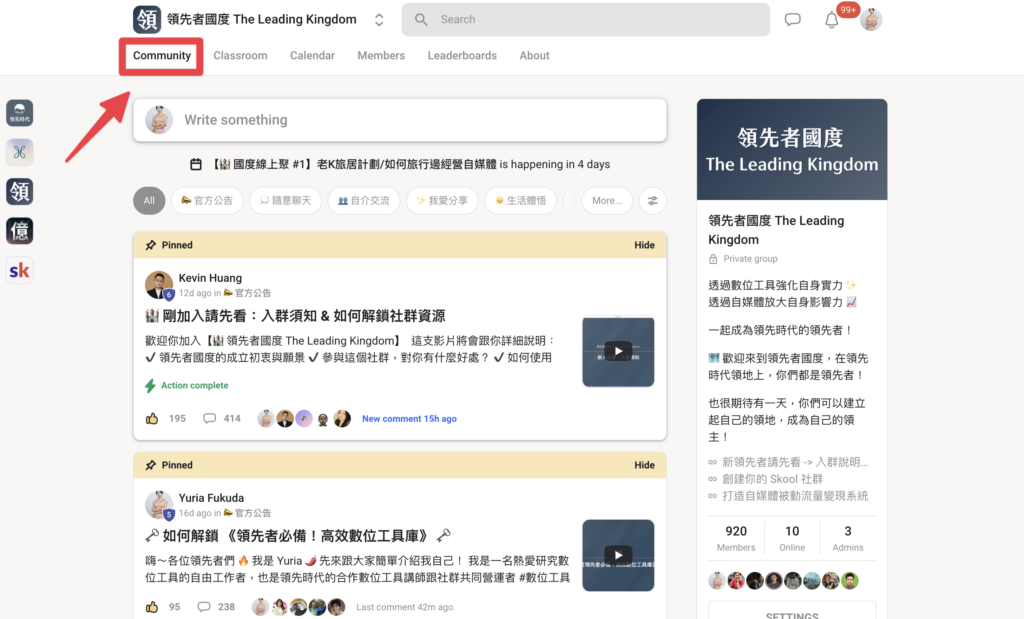
Task: Click Yuria Fukuda's avatar on post
Action: pos(159,505)
